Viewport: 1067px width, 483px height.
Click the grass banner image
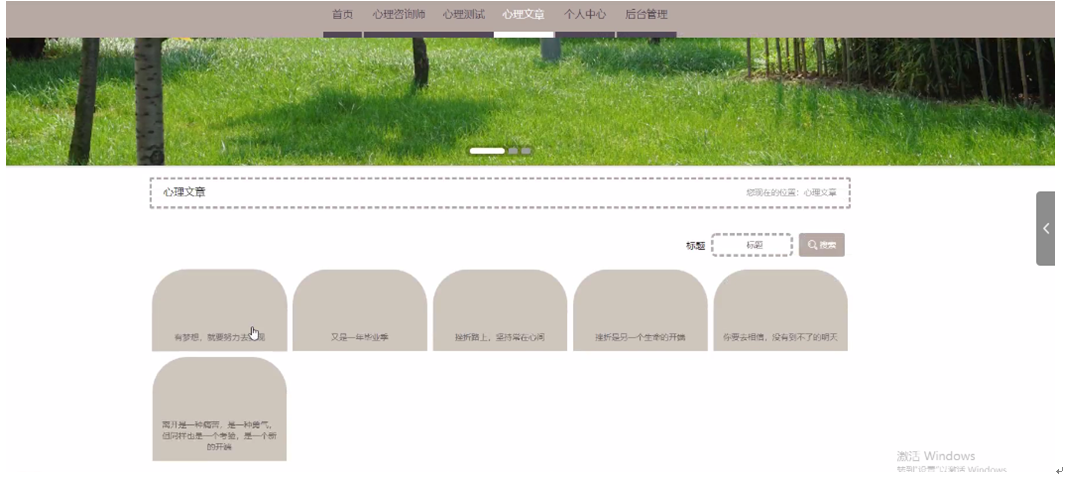[x=531, y=101]
